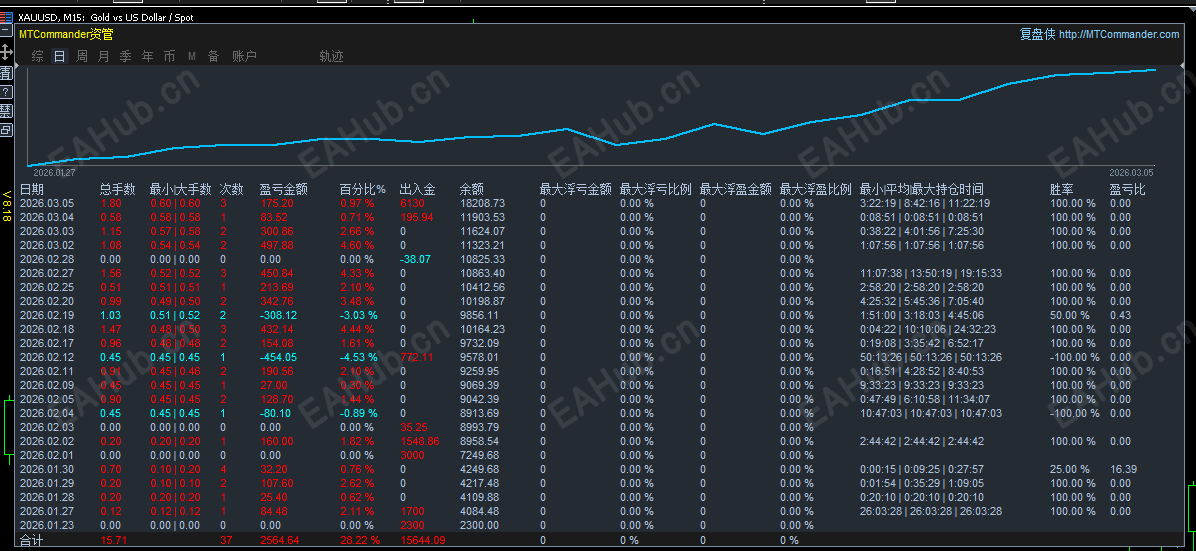Click the 最大浮亏金额 column header
This screenshot has height=551, width=1196.
click(x=575, y=189)
